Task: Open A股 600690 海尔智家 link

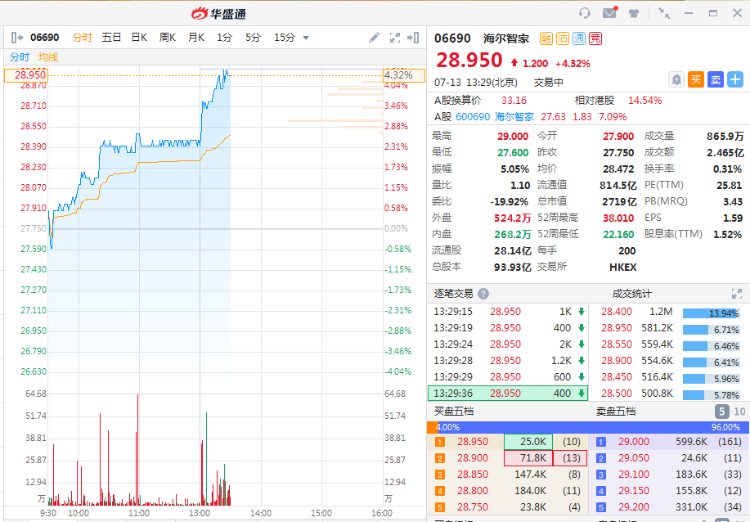Action: coord(495,117)
